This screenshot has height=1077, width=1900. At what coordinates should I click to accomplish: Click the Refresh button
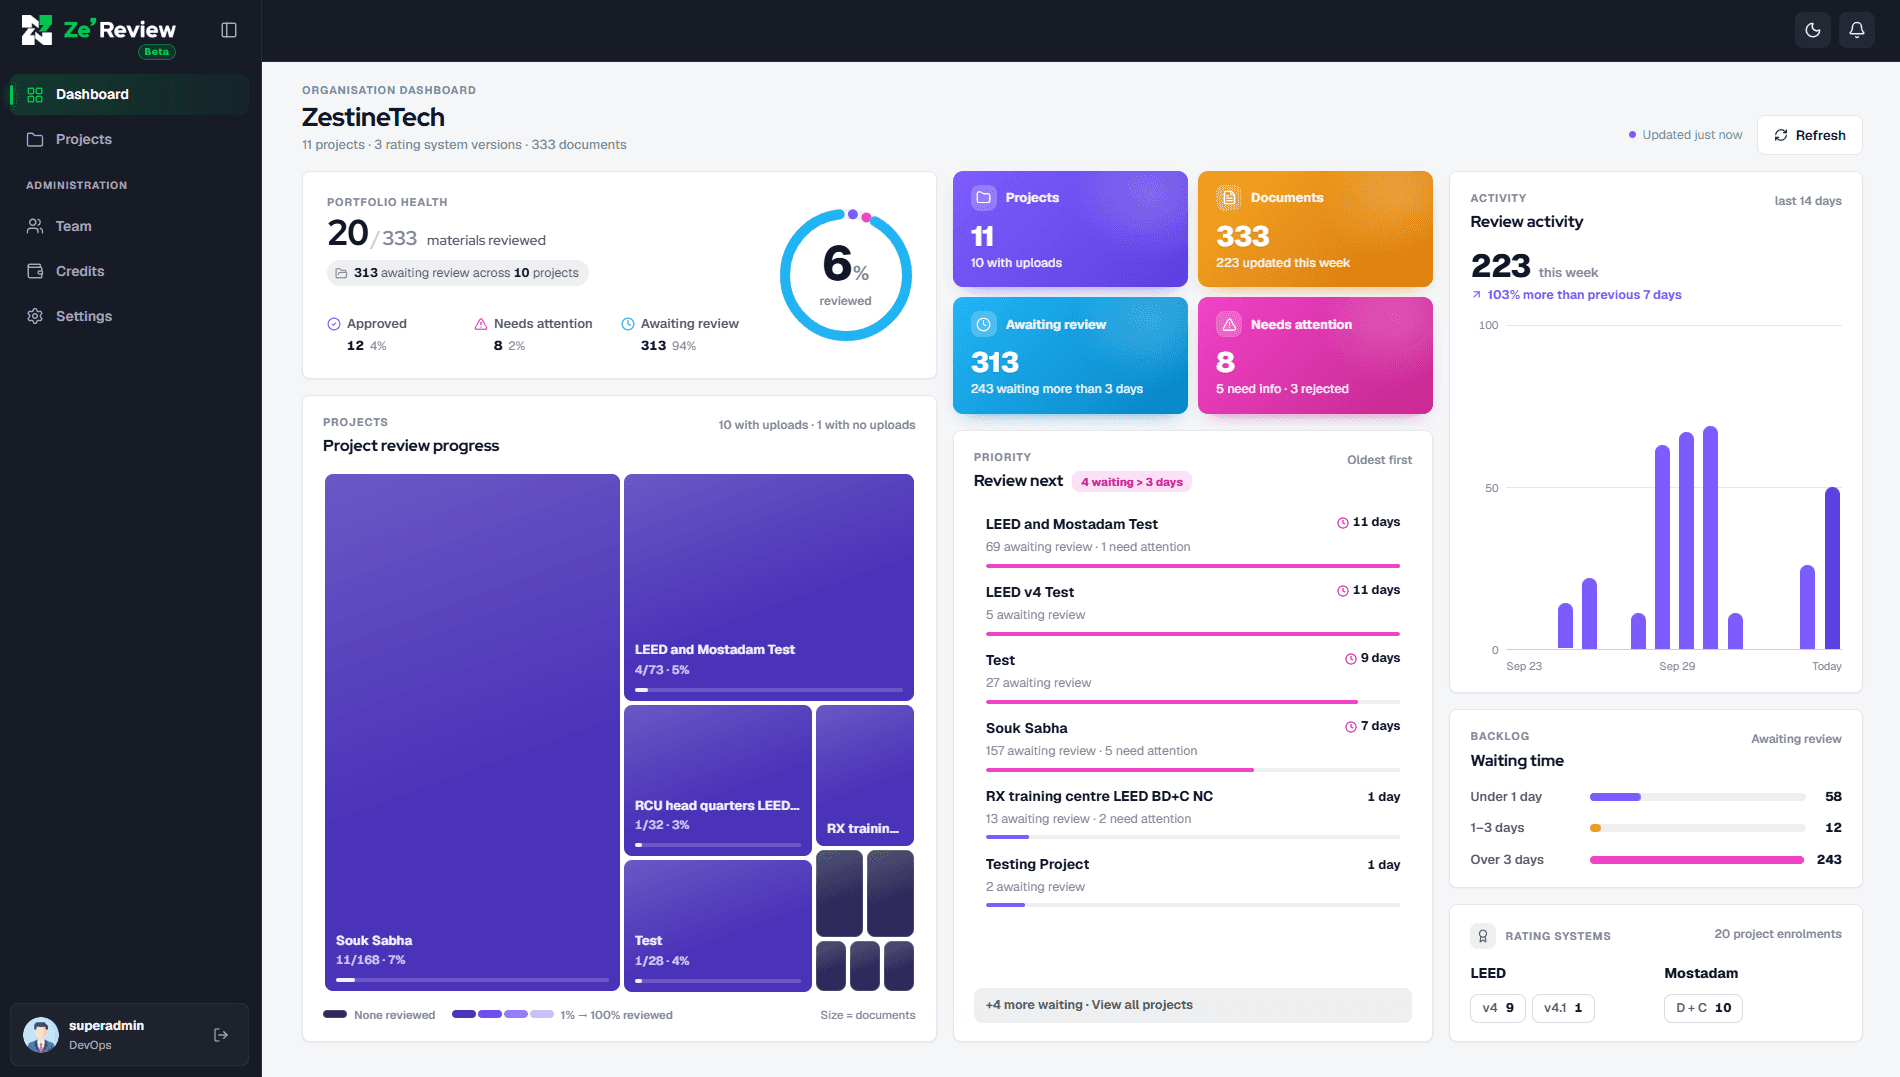tap(1809, 135)
